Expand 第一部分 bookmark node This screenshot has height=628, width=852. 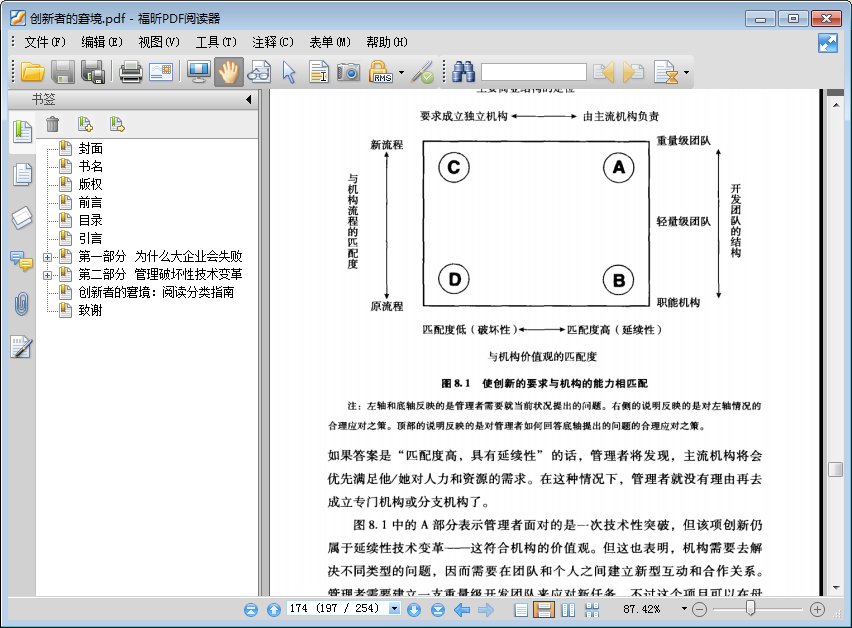(47, 258)
